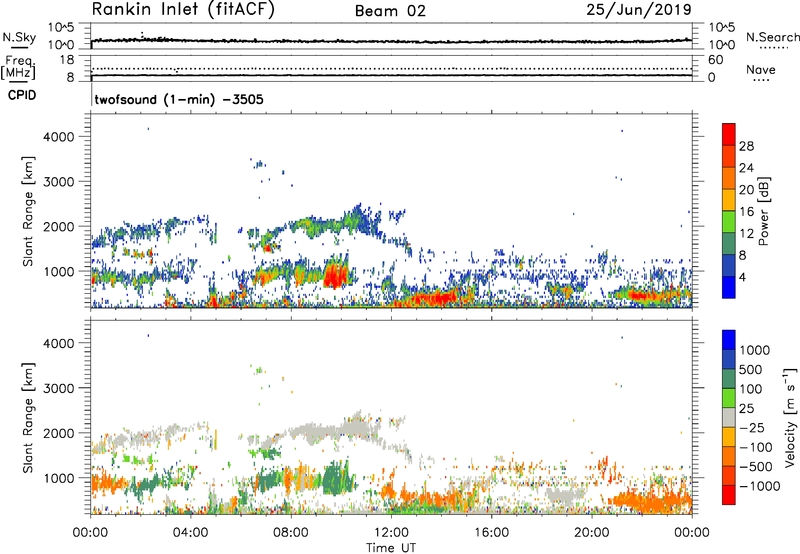
Task: Click 'twofsound (1-min) -3505' text
Action: [x=179, y=99]
